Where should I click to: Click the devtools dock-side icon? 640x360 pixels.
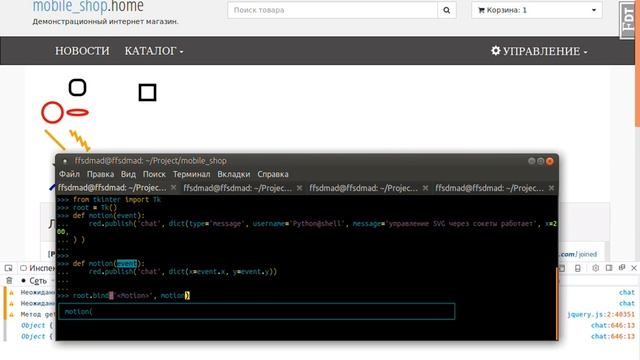pos(609,268)
